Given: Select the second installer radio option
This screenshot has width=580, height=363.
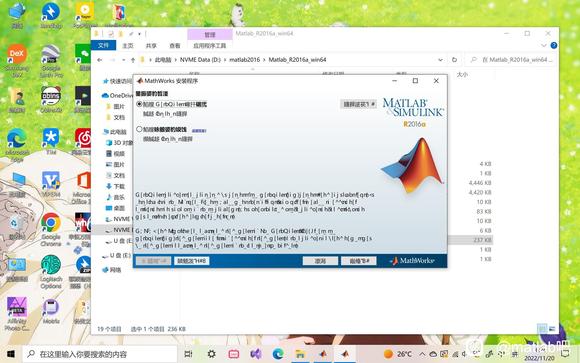Looking at the screenshot, I should click(x=139, y=129).
